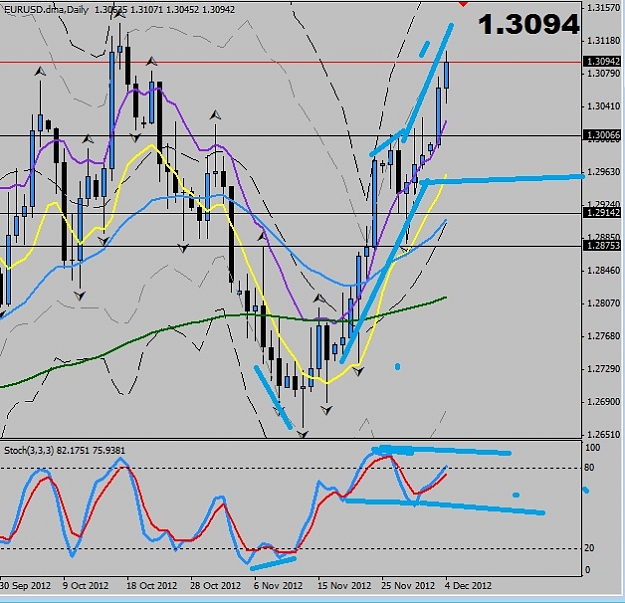
Task: Click the EURUSD.dma,Daily chart title text
Action: pyautogui.click(x=46, y=9)
